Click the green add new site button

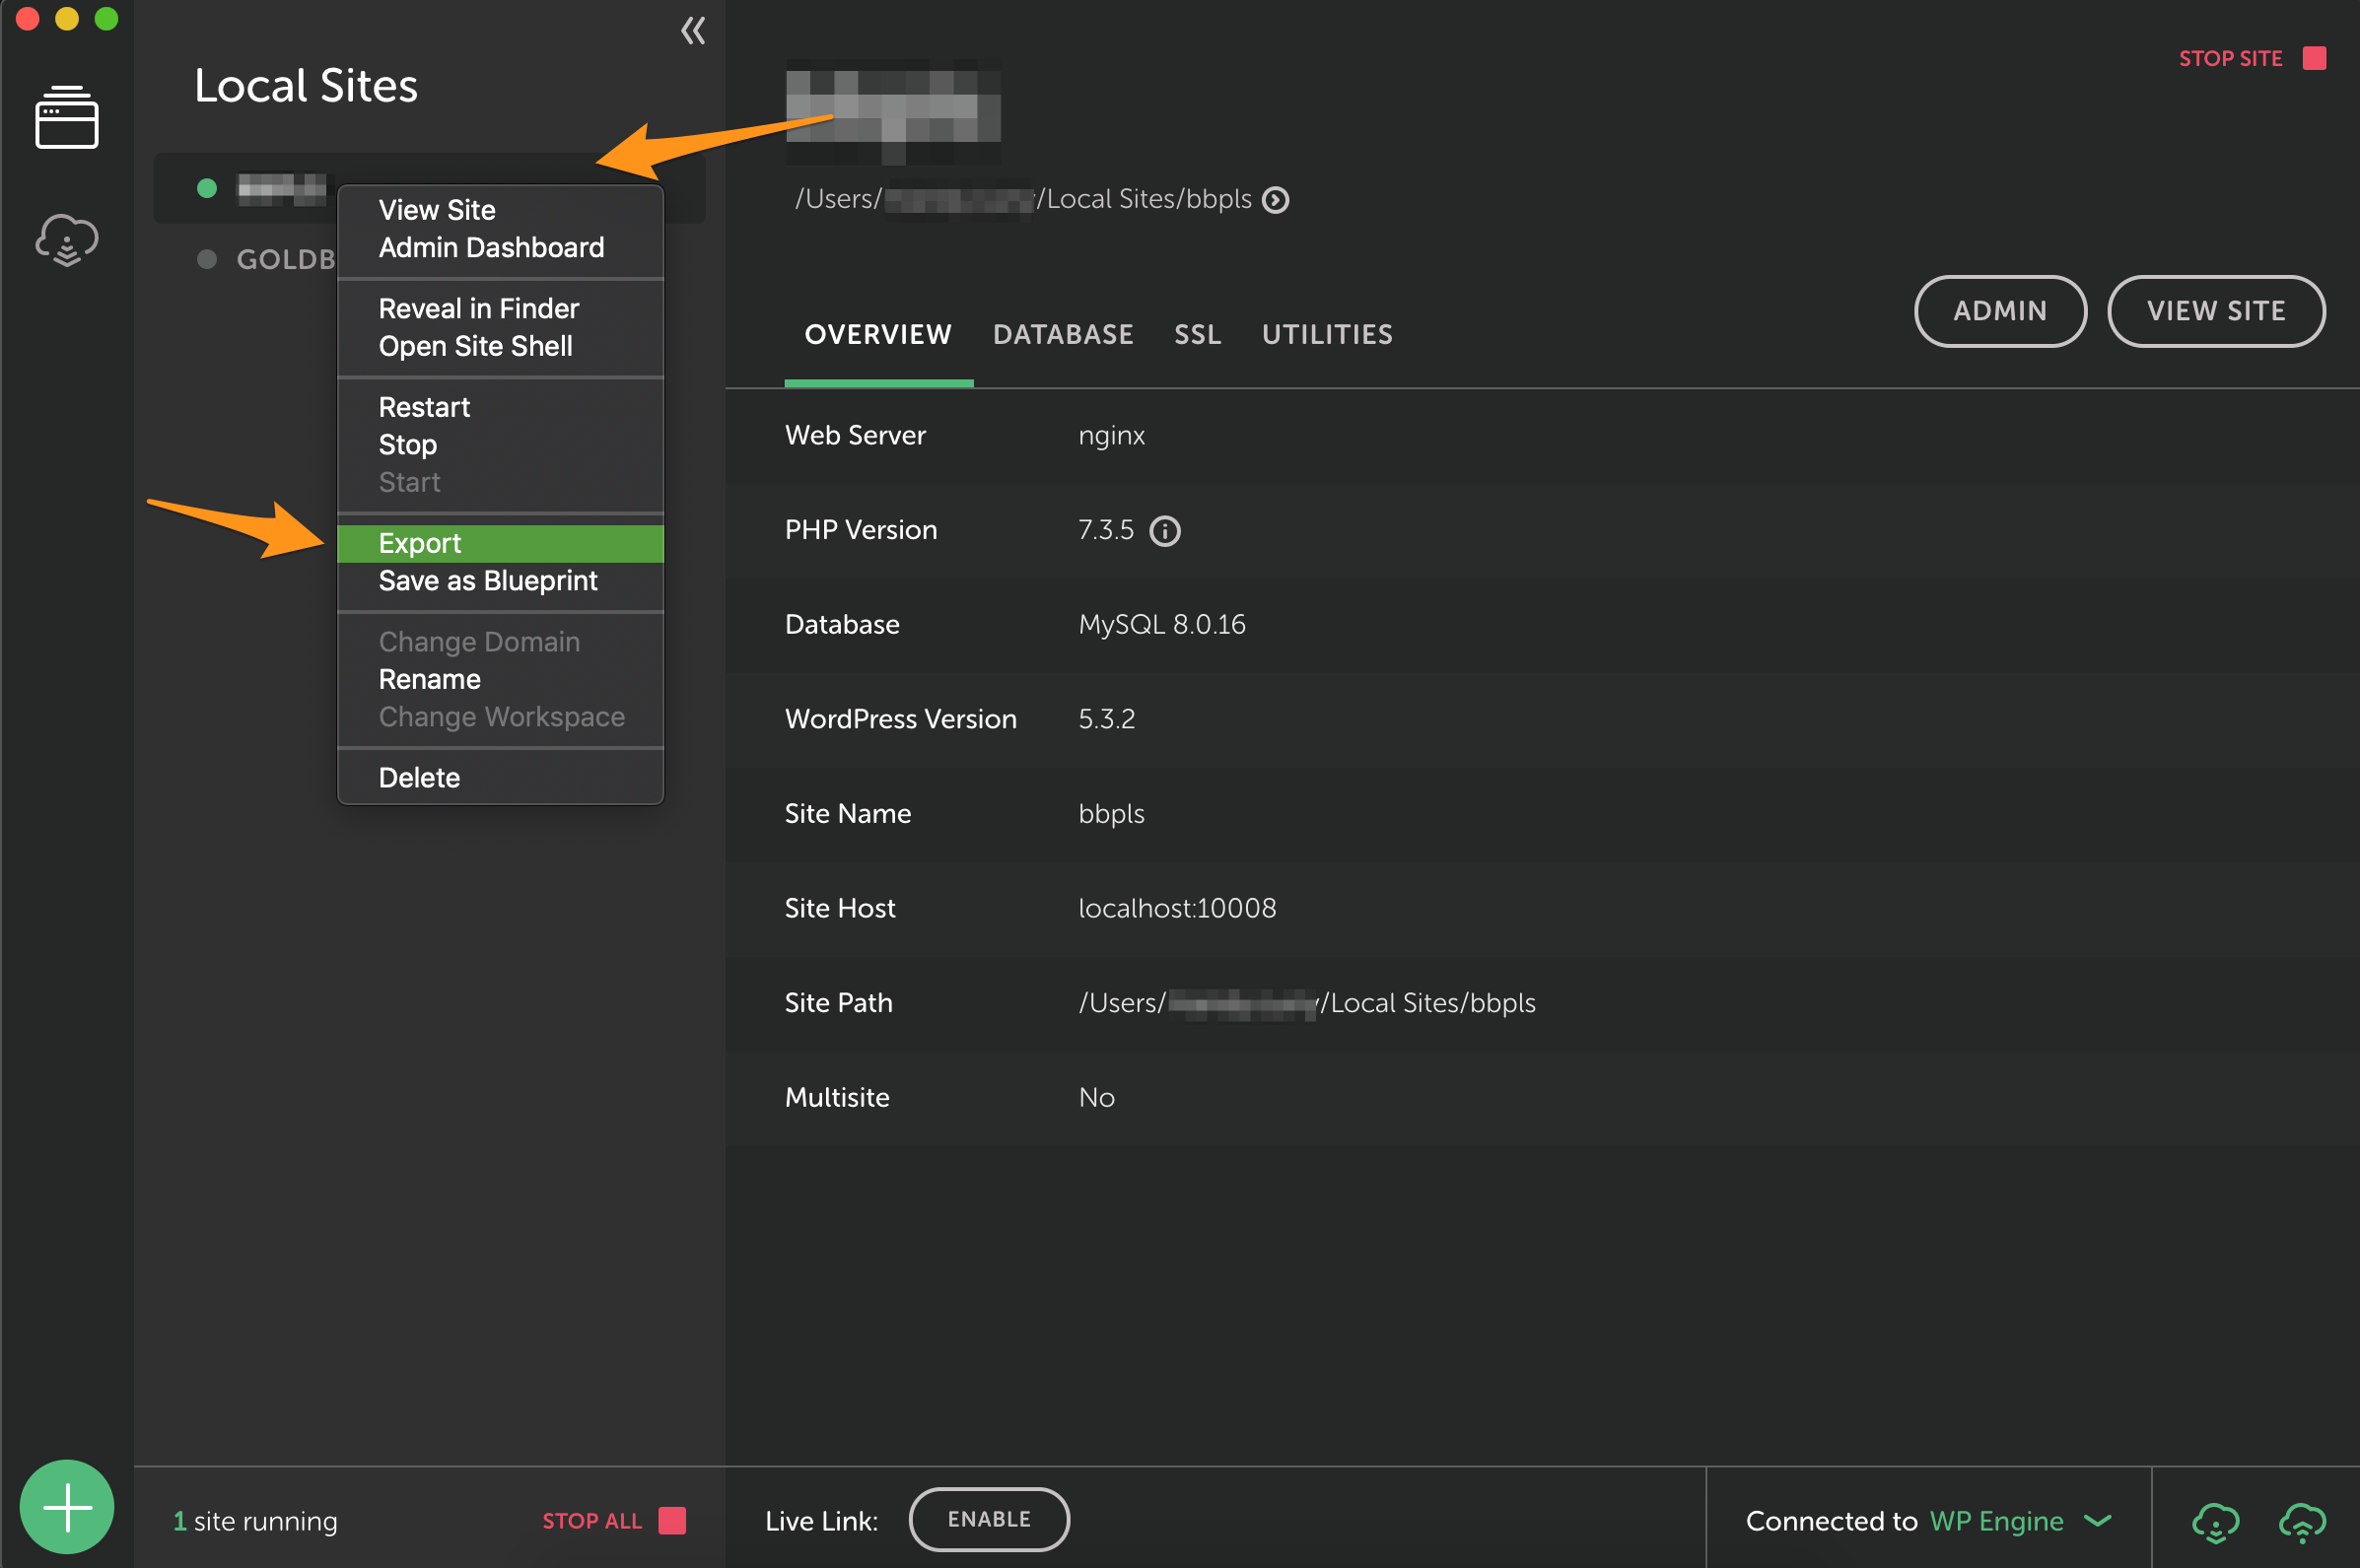click(67, 1507)
